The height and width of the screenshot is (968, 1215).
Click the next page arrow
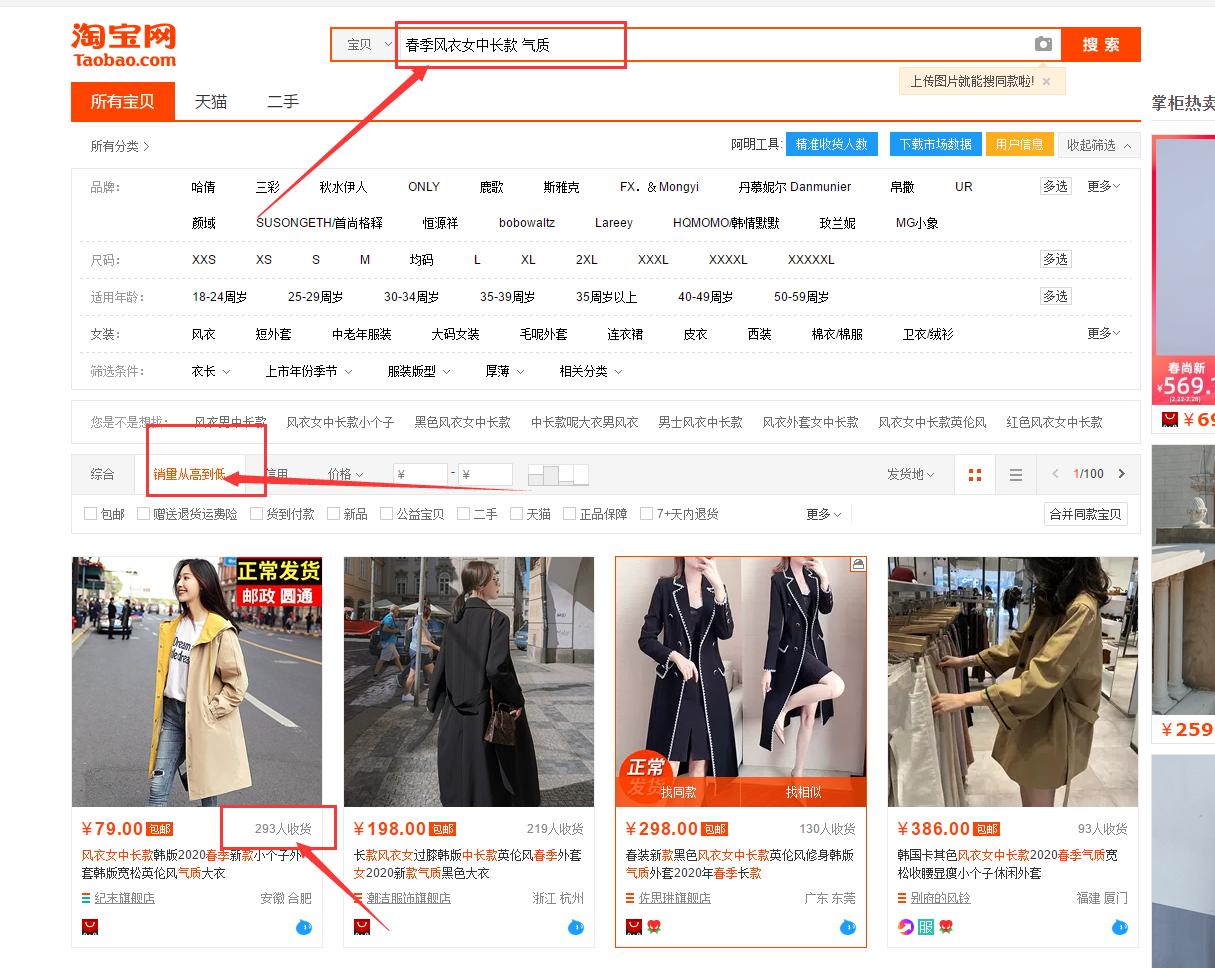pos(1122,475)
